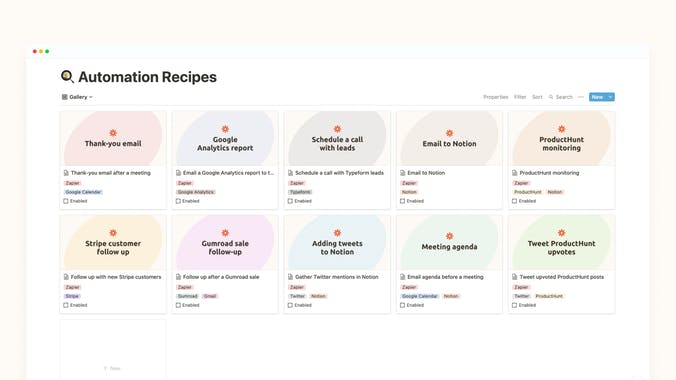The image size is (676, 380).
Task: Click page icon beside Gather Twitter mentions in Notion
Action: coord(290,277)
